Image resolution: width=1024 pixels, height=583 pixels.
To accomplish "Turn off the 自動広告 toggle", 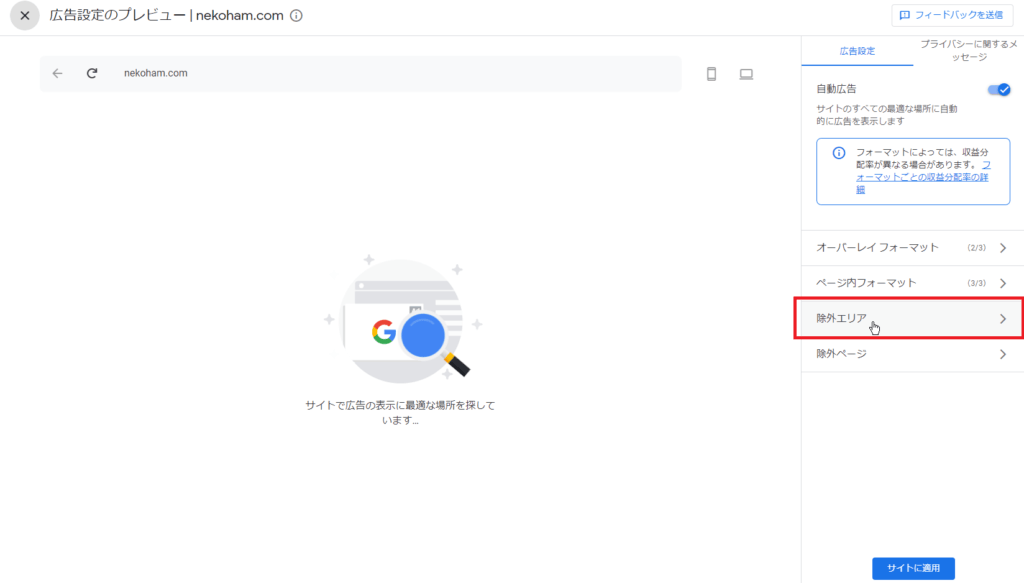I will coord(999,89).
